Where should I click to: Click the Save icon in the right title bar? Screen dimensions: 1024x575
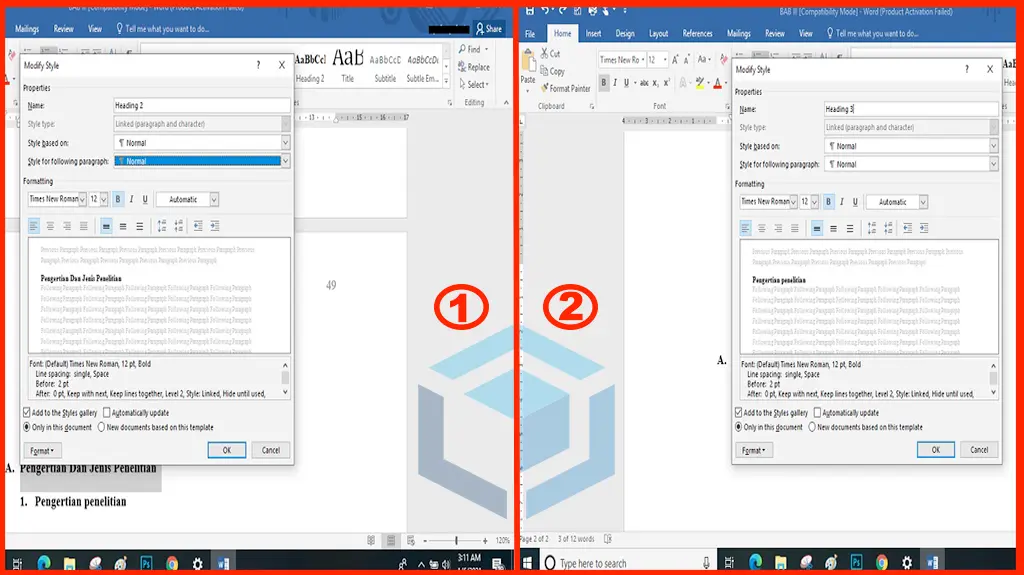[530, 10]
